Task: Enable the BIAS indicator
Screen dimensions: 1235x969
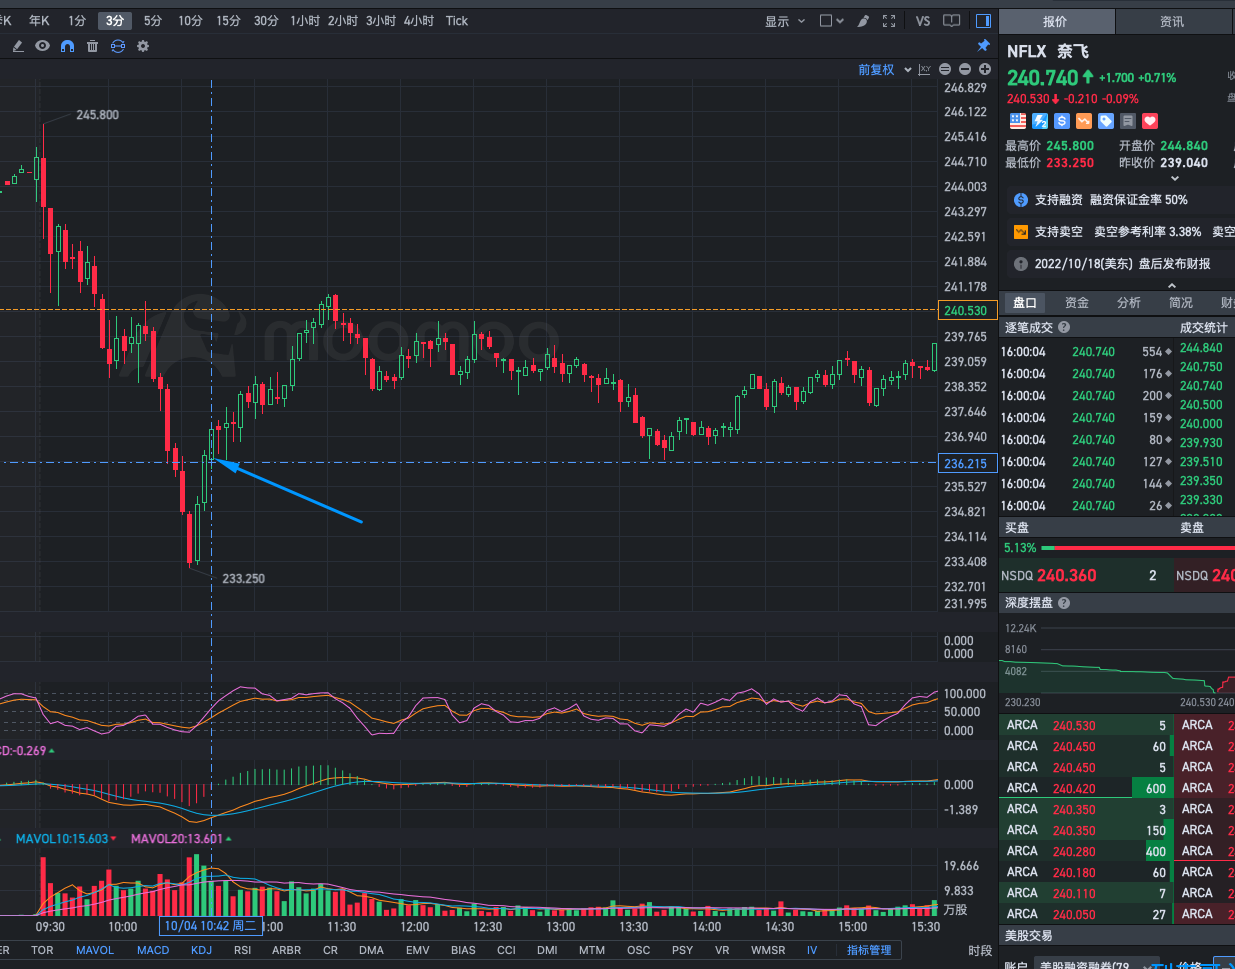Action: coord(463,950)
